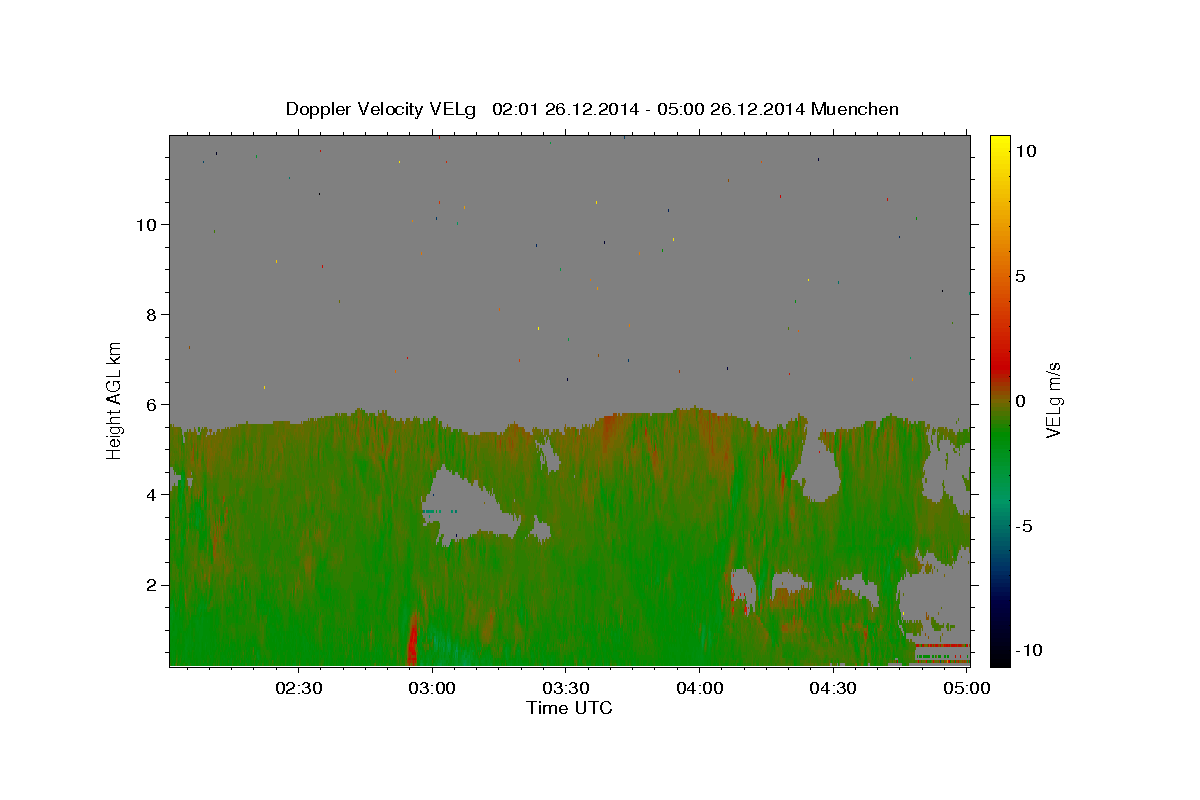Viewport: 1200px width, 800px height.
Task: Click the colorbar value -10
Action: 1028,650
